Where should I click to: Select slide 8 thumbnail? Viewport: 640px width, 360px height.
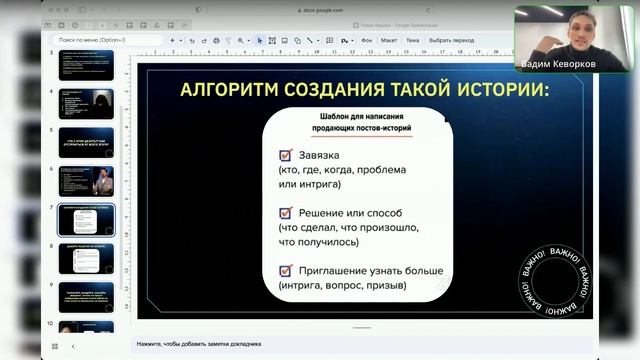pyautogui.click(x=86, y=259)
